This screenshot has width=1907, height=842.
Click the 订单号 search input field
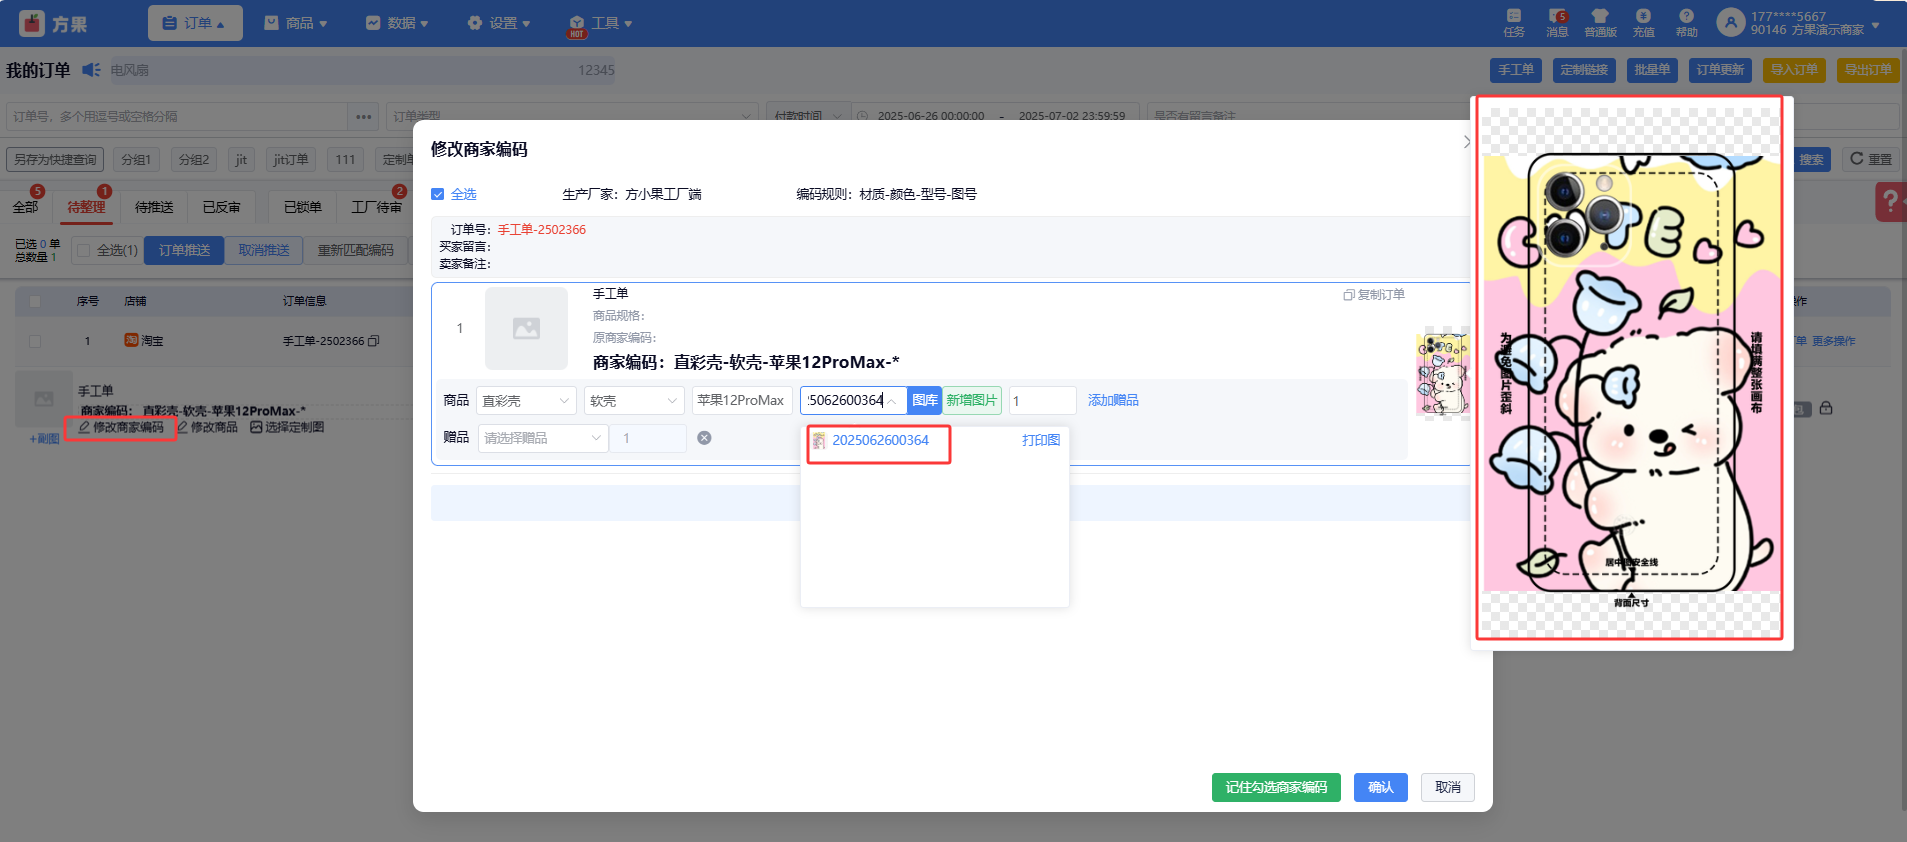coord(177,117)
